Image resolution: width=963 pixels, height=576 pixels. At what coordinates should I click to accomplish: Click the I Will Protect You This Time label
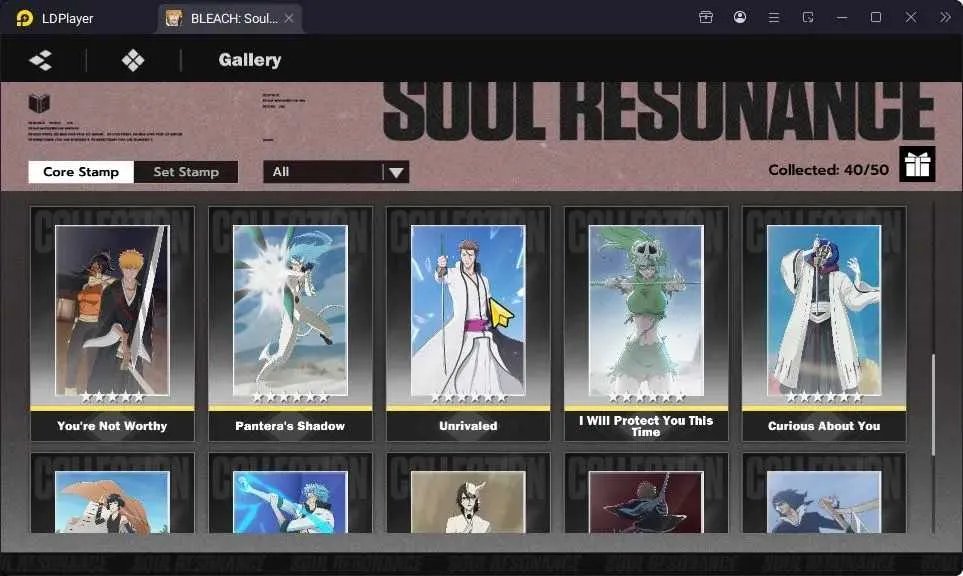click(646, 426)
